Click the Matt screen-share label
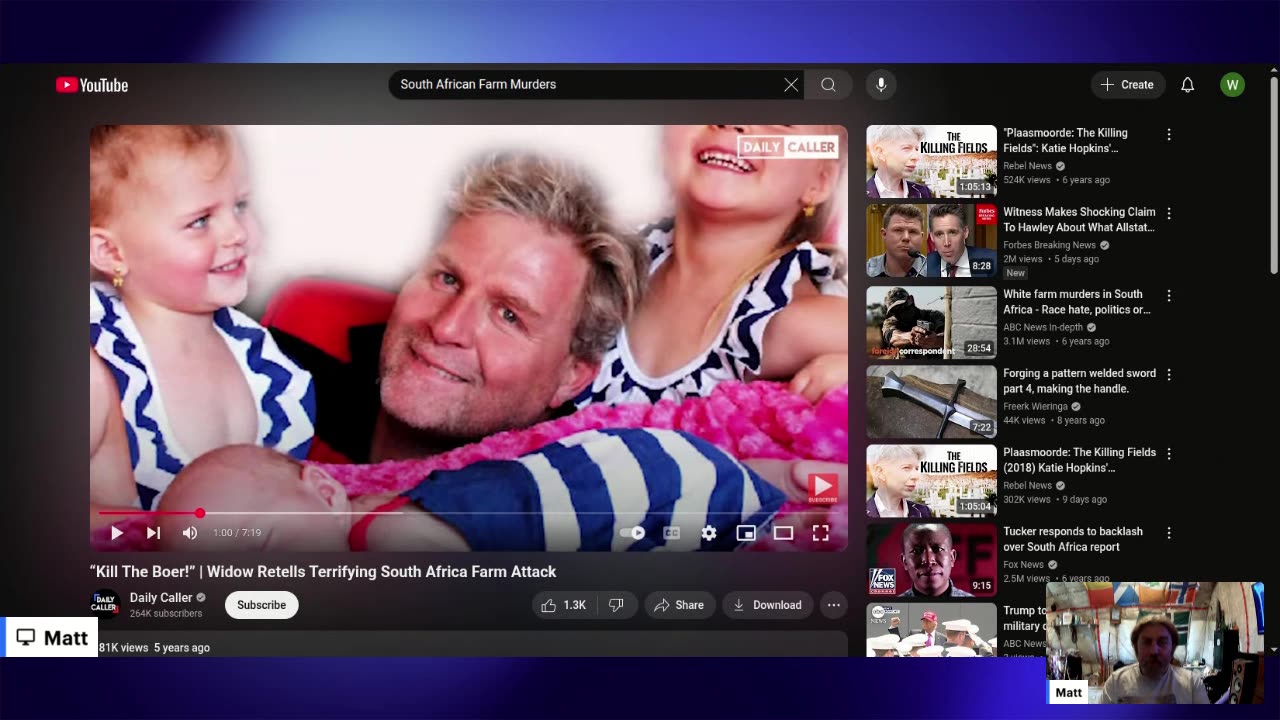The image size is (1280, 720). (52, 638)
